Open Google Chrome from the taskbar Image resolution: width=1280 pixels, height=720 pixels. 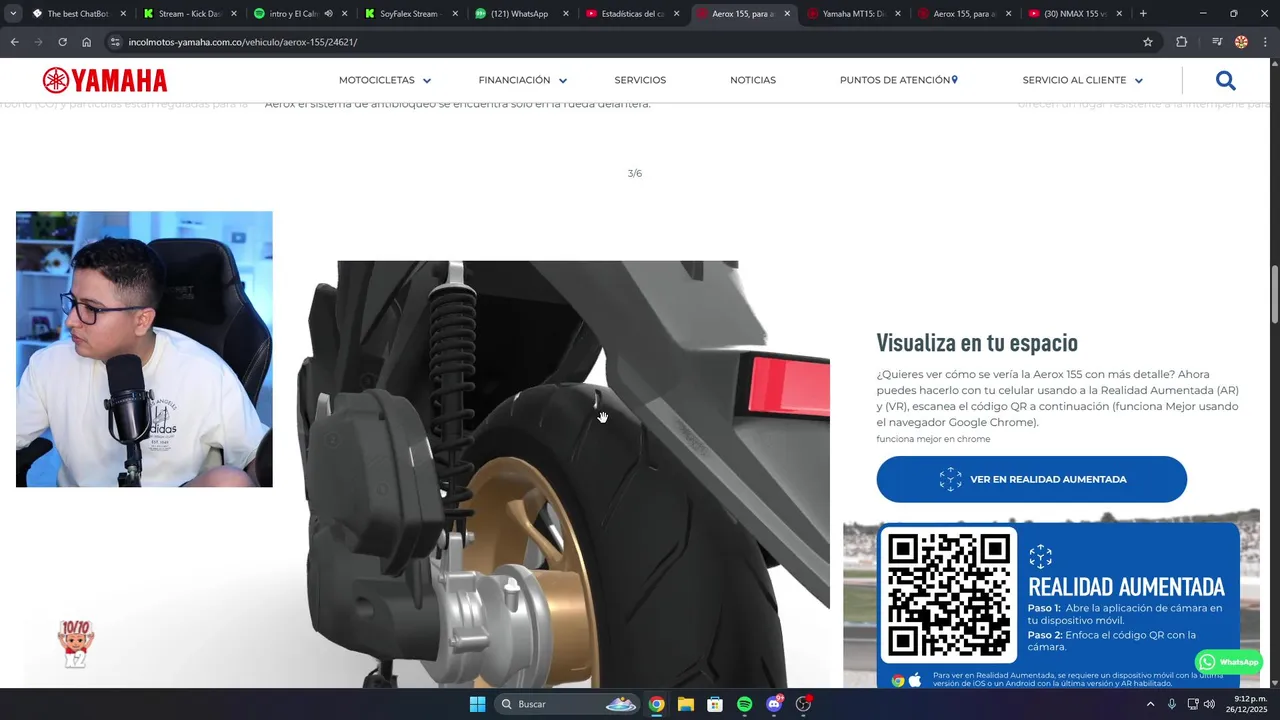coord(656,704)
